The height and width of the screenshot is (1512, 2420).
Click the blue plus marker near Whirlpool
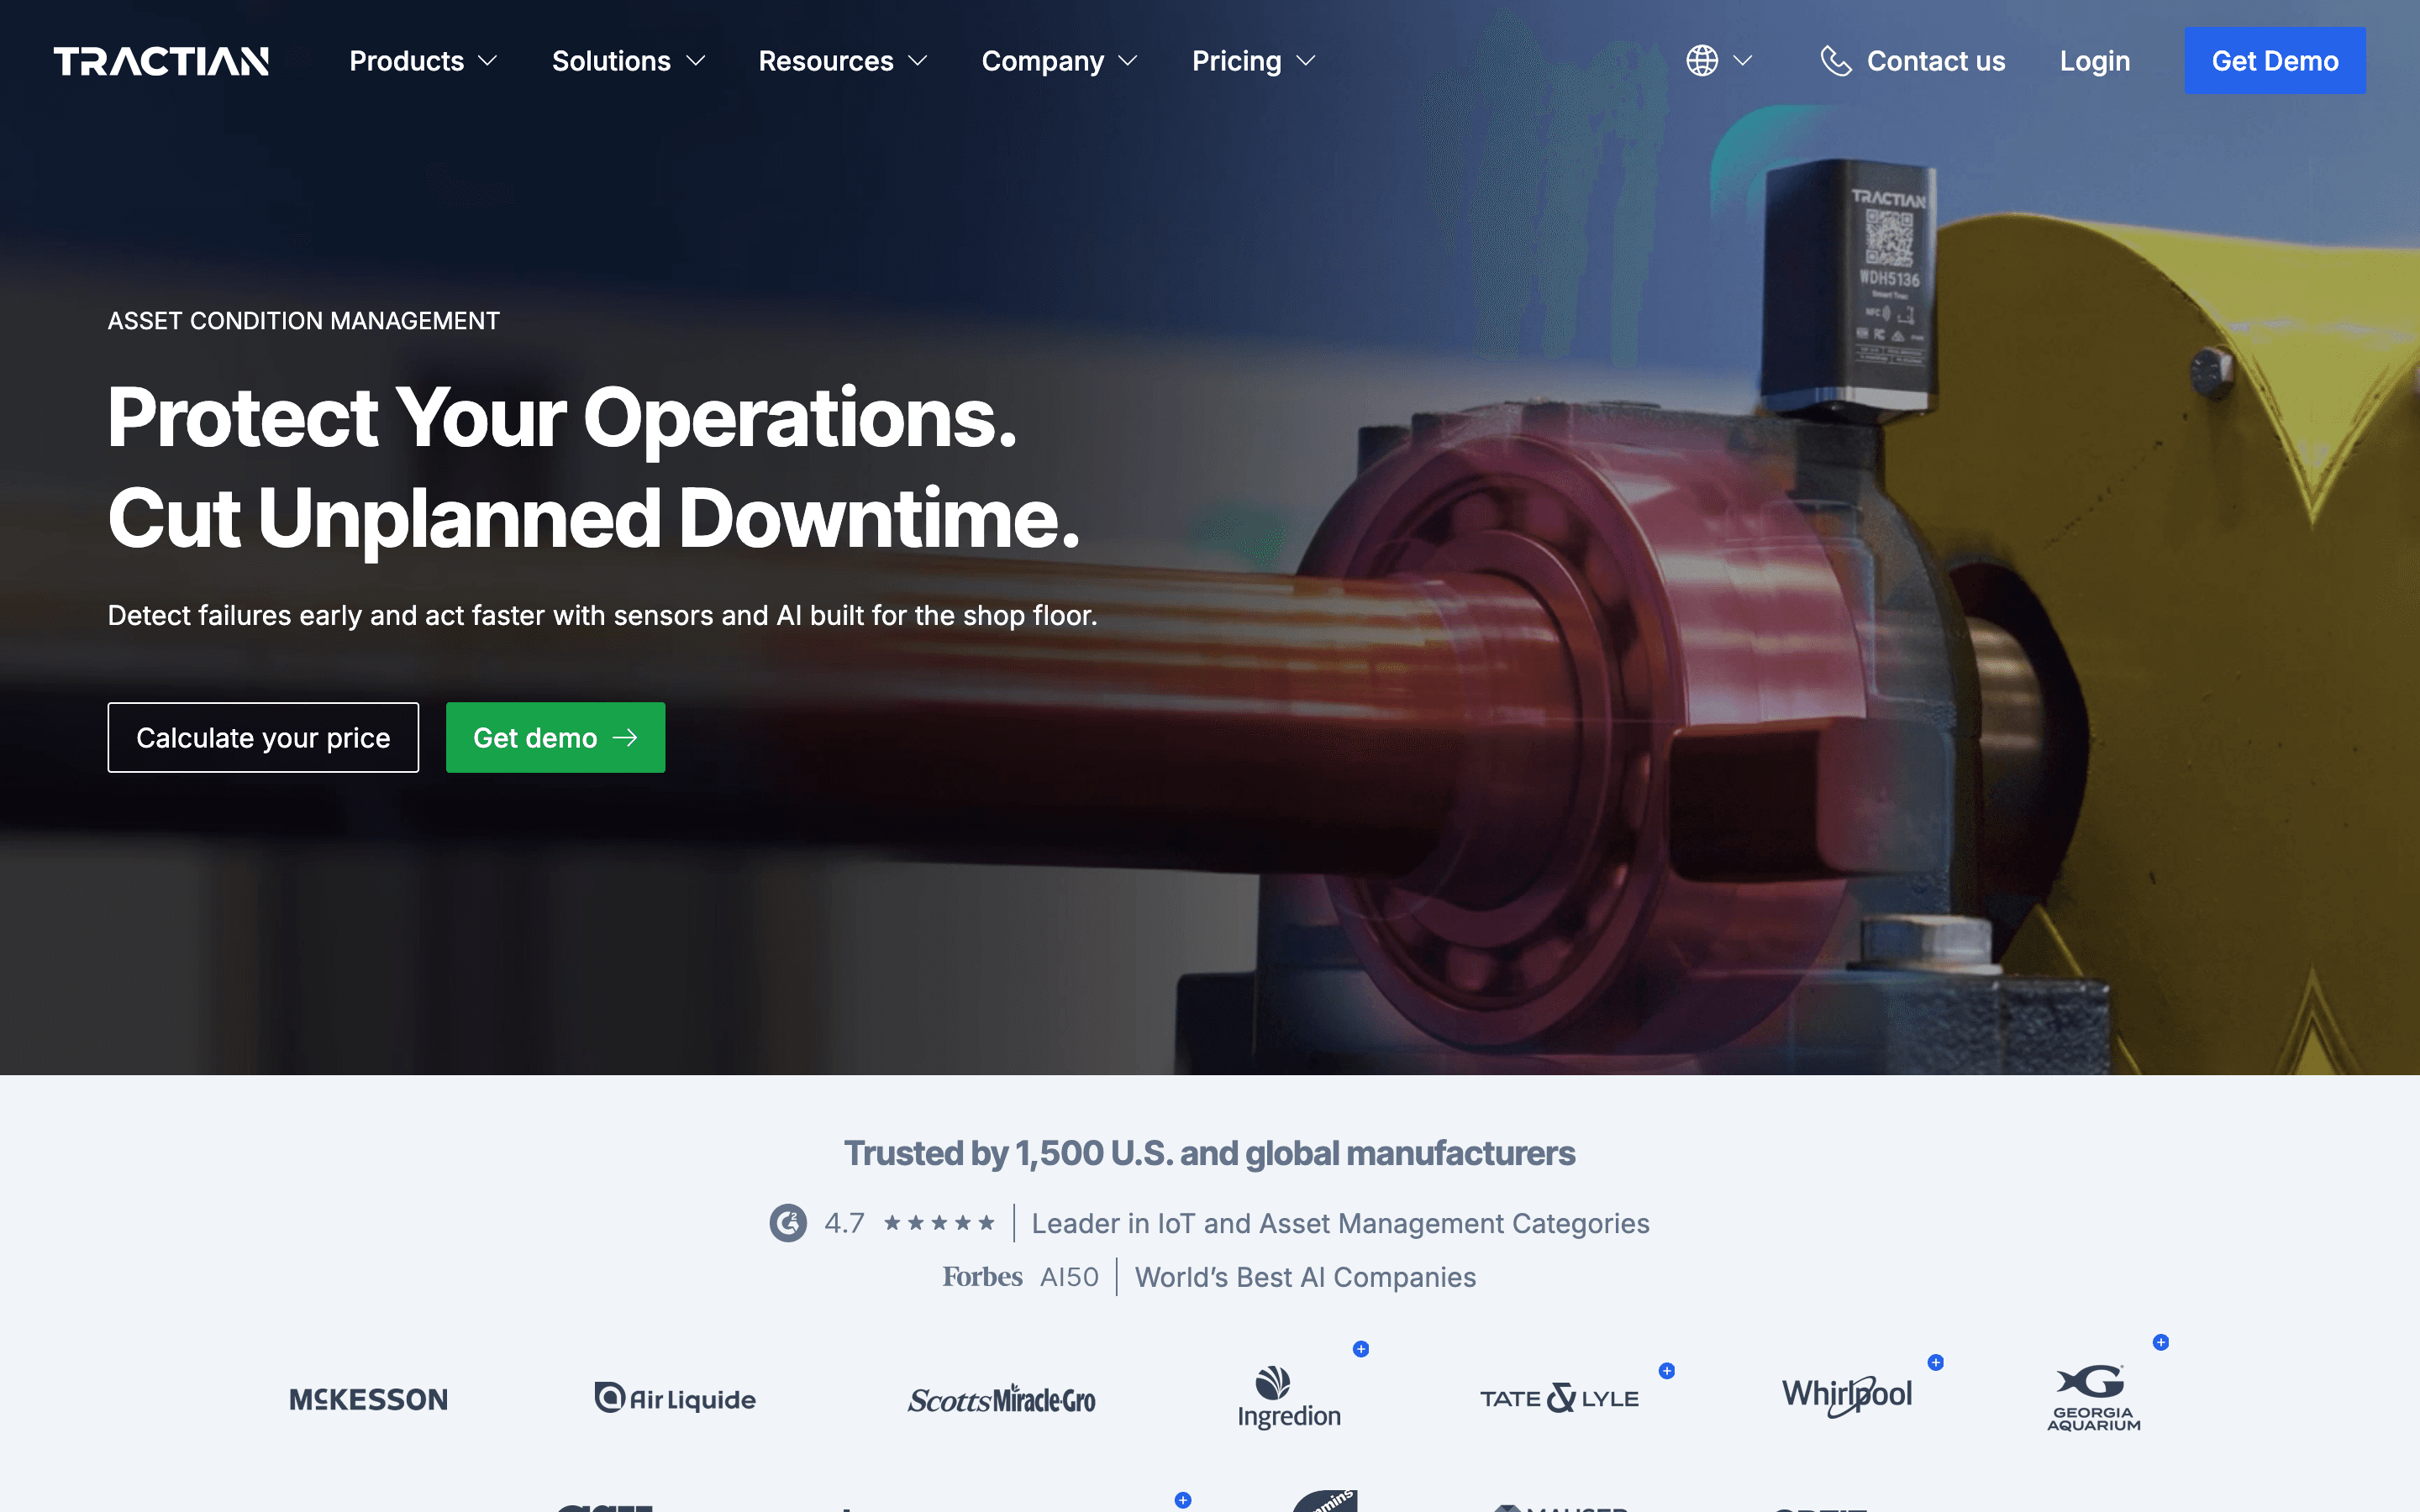tap(1936, 1362)
